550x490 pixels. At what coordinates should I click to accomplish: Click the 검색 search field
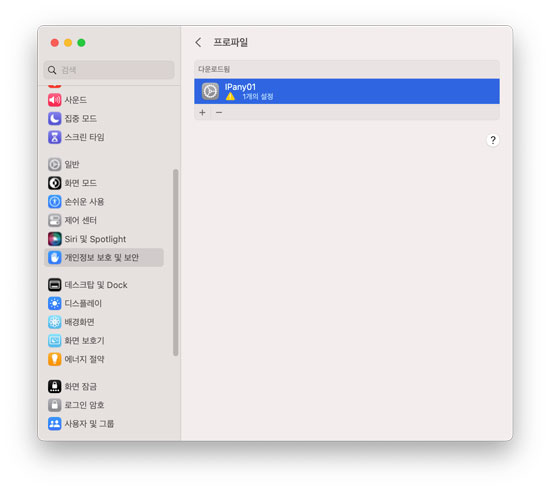point(109,70)
